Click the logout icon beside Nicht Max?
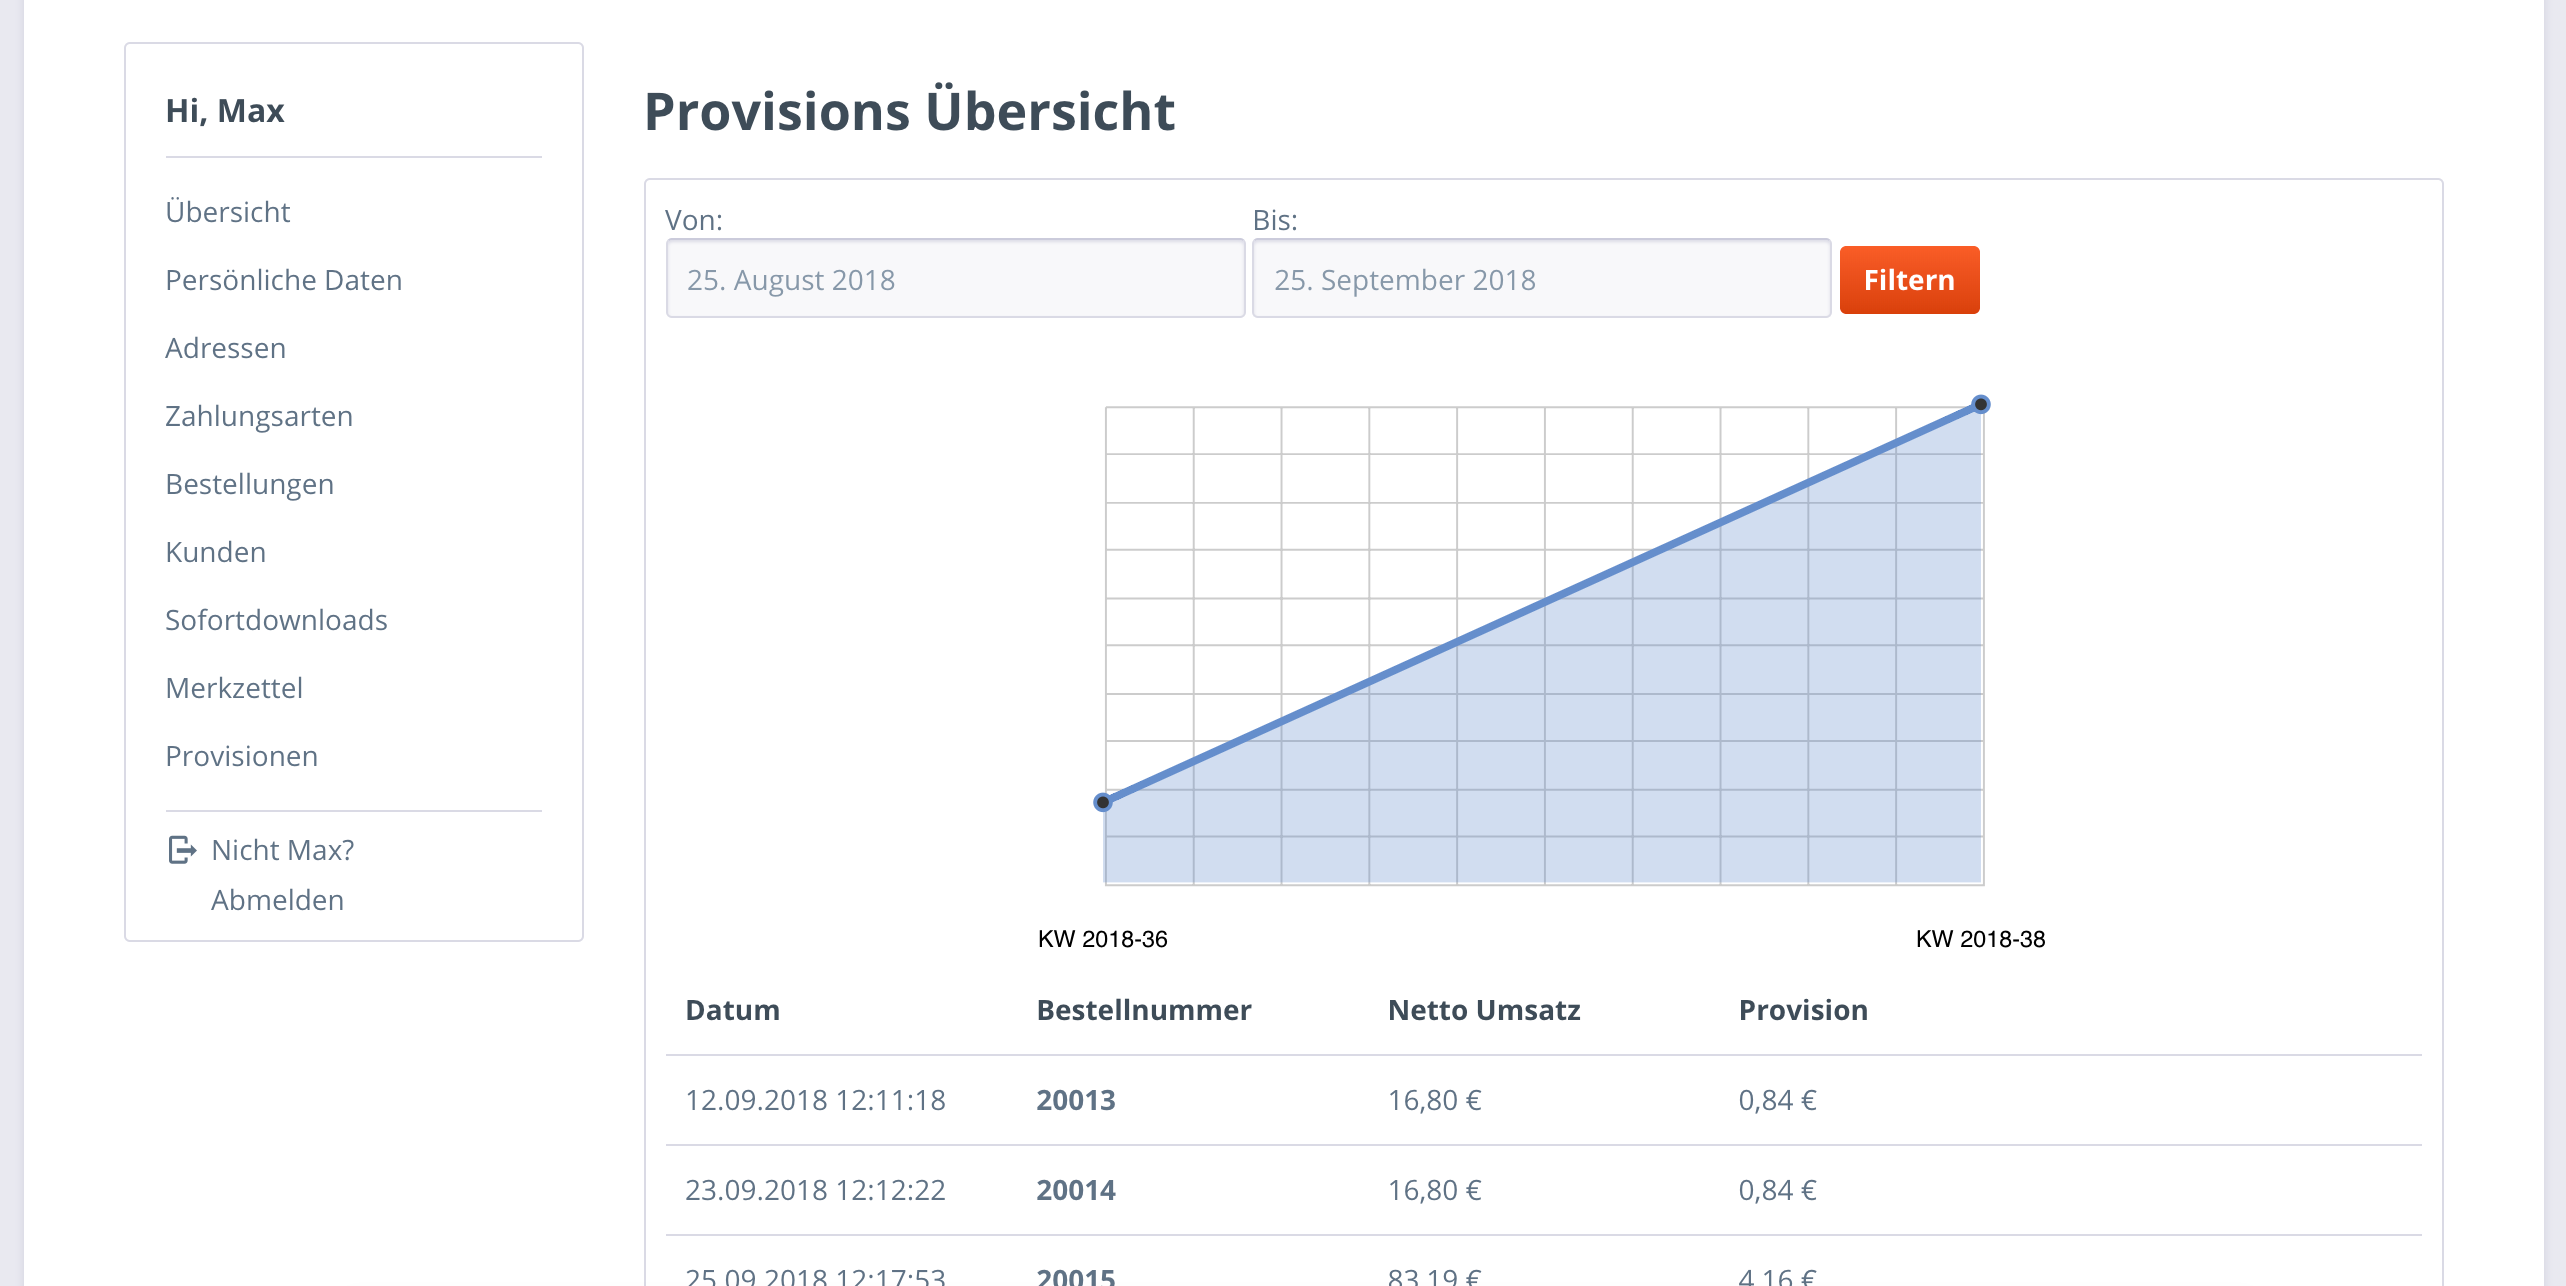Image resolution: width=2566 pixels, height=1286 pixels. (182, 850)
